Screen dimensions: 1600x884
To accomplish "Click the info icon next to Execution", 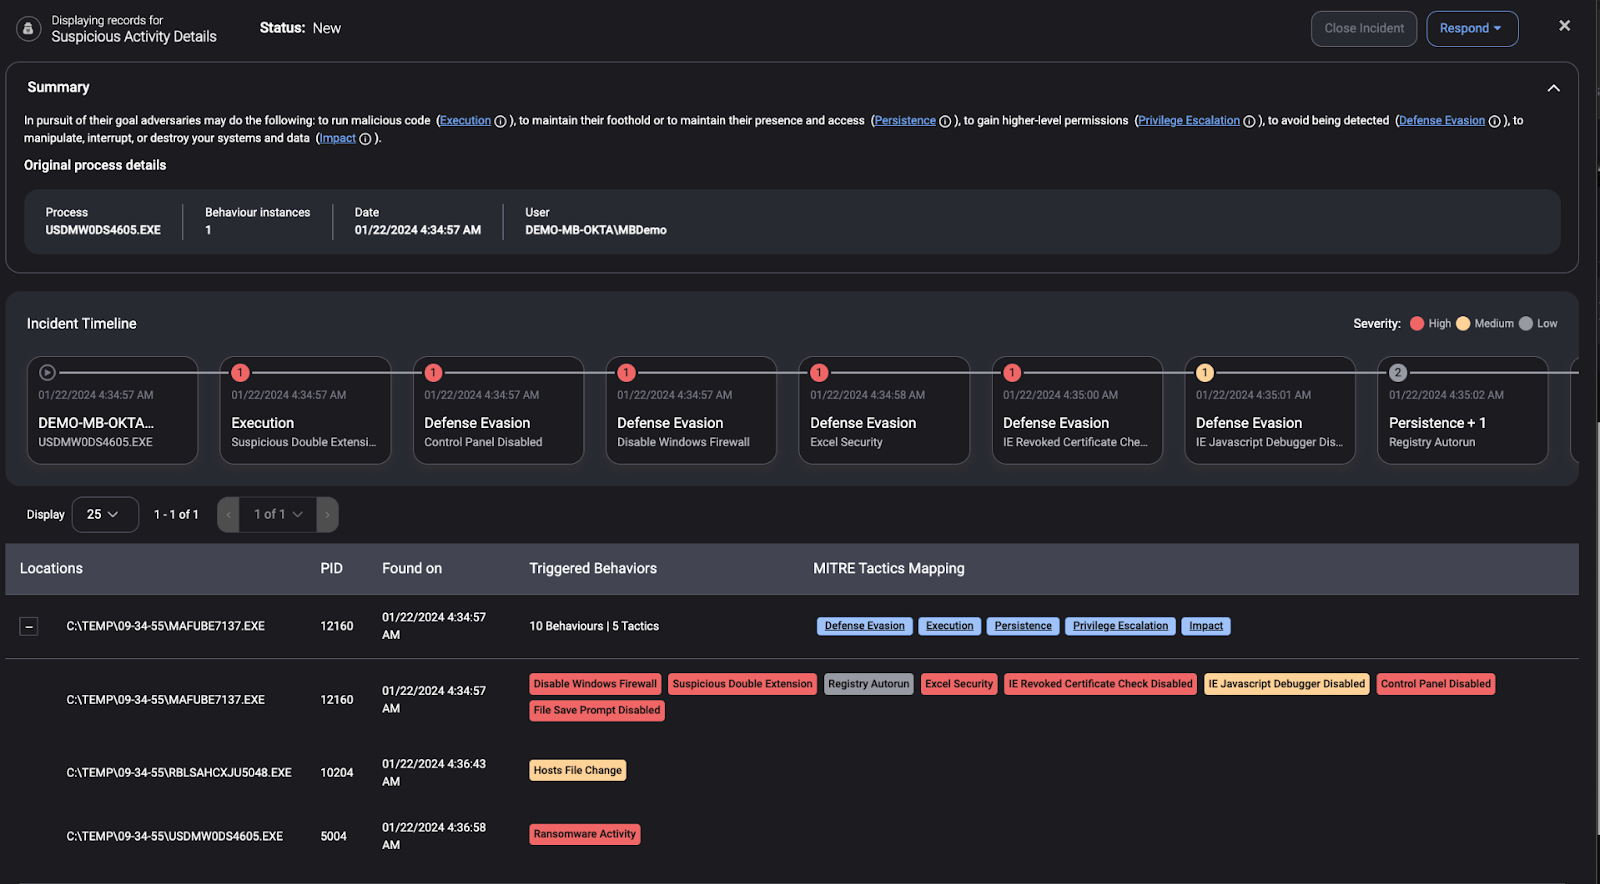I will point(500,122).
